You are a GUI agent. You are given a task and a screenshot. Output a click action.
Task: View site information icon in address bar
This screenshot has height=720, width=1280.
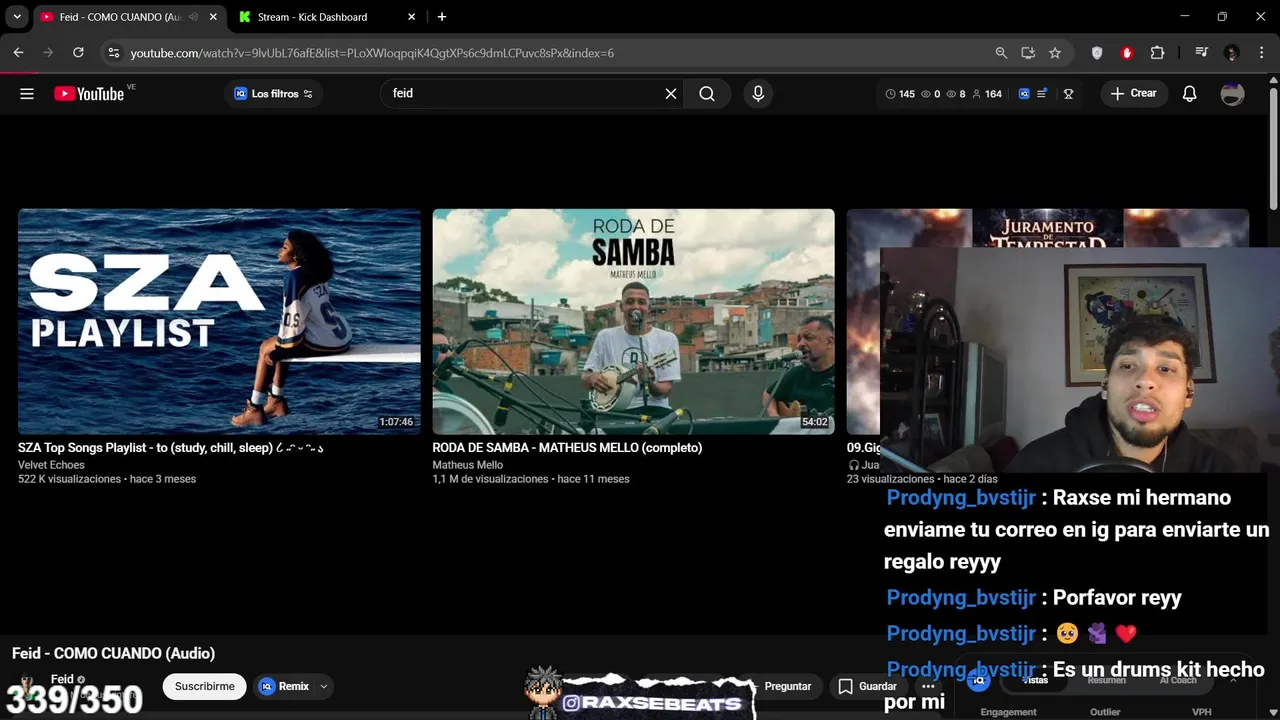point(113,53)
